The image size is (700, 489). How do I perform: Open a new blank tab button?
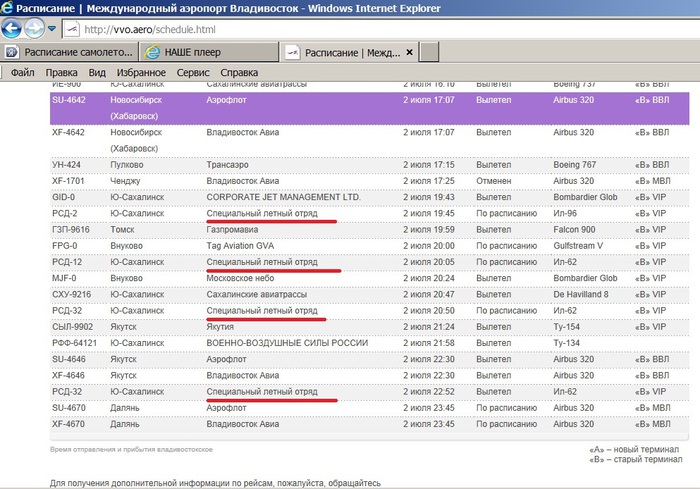(429, 52)
